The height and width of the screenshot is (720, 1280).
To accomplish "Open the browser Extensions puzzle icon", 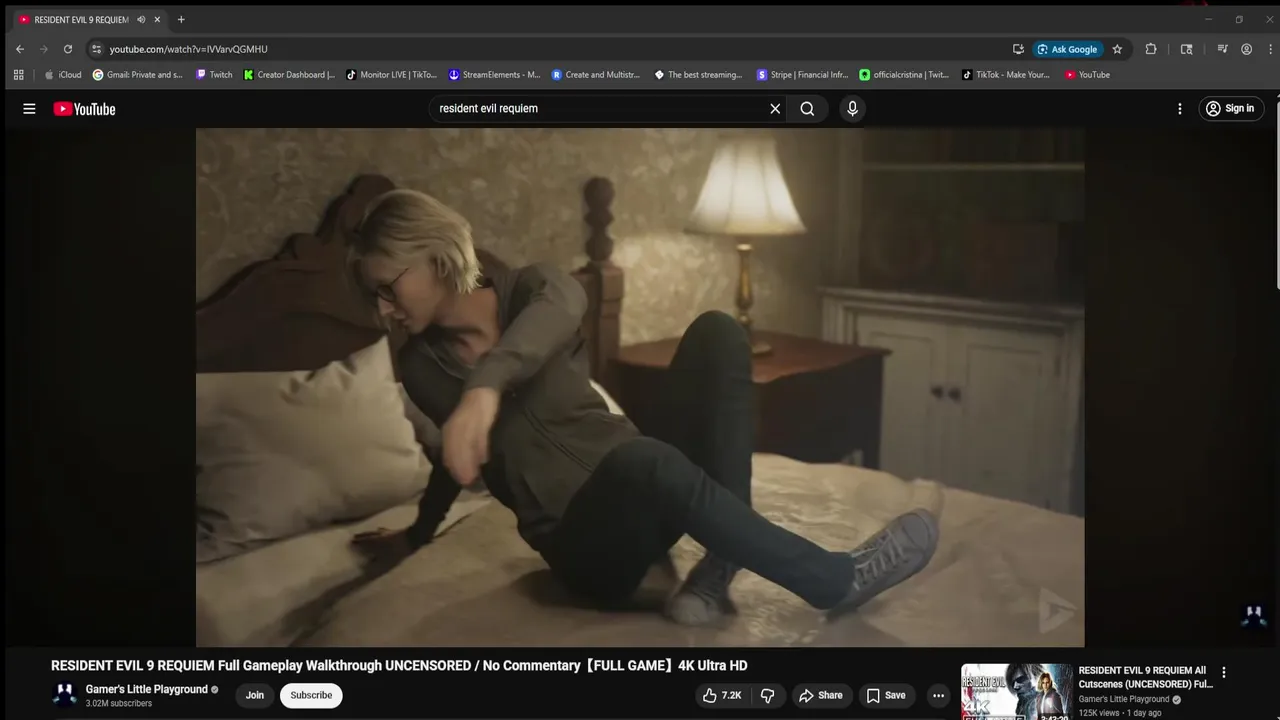I will click(x=1151, y=49).
